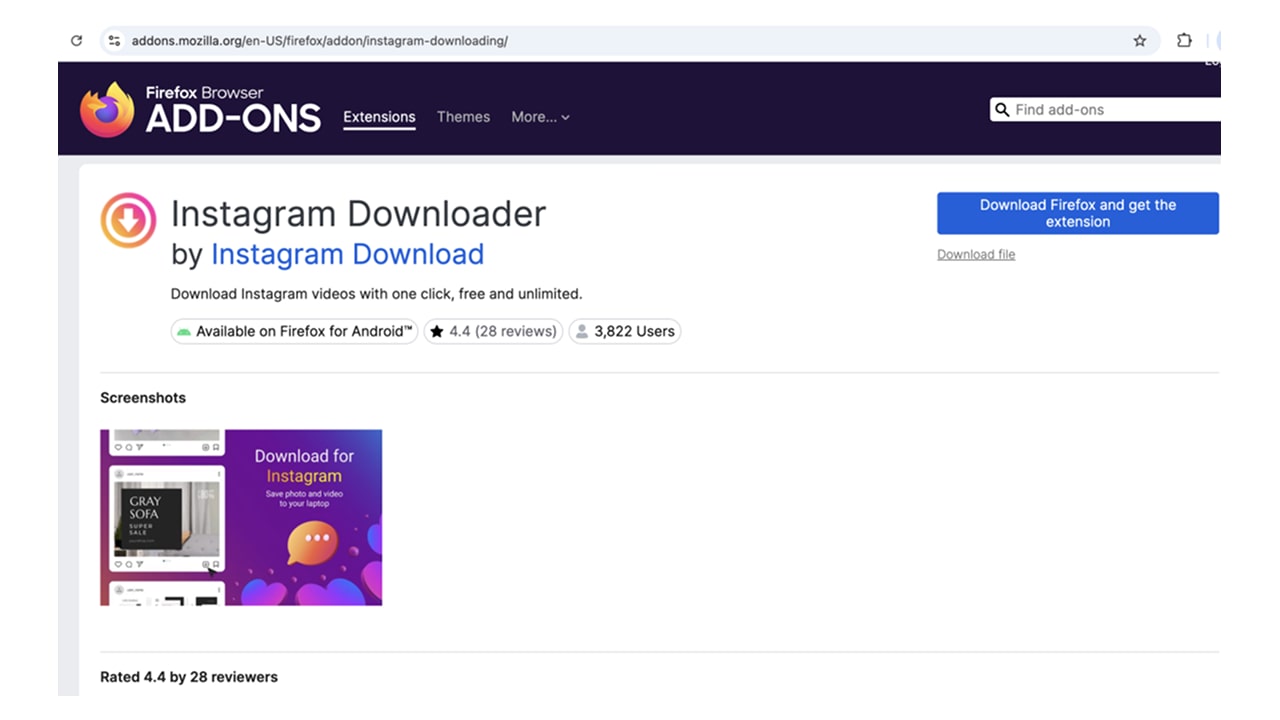Click the 3,822 Users count text

[634, 331]
